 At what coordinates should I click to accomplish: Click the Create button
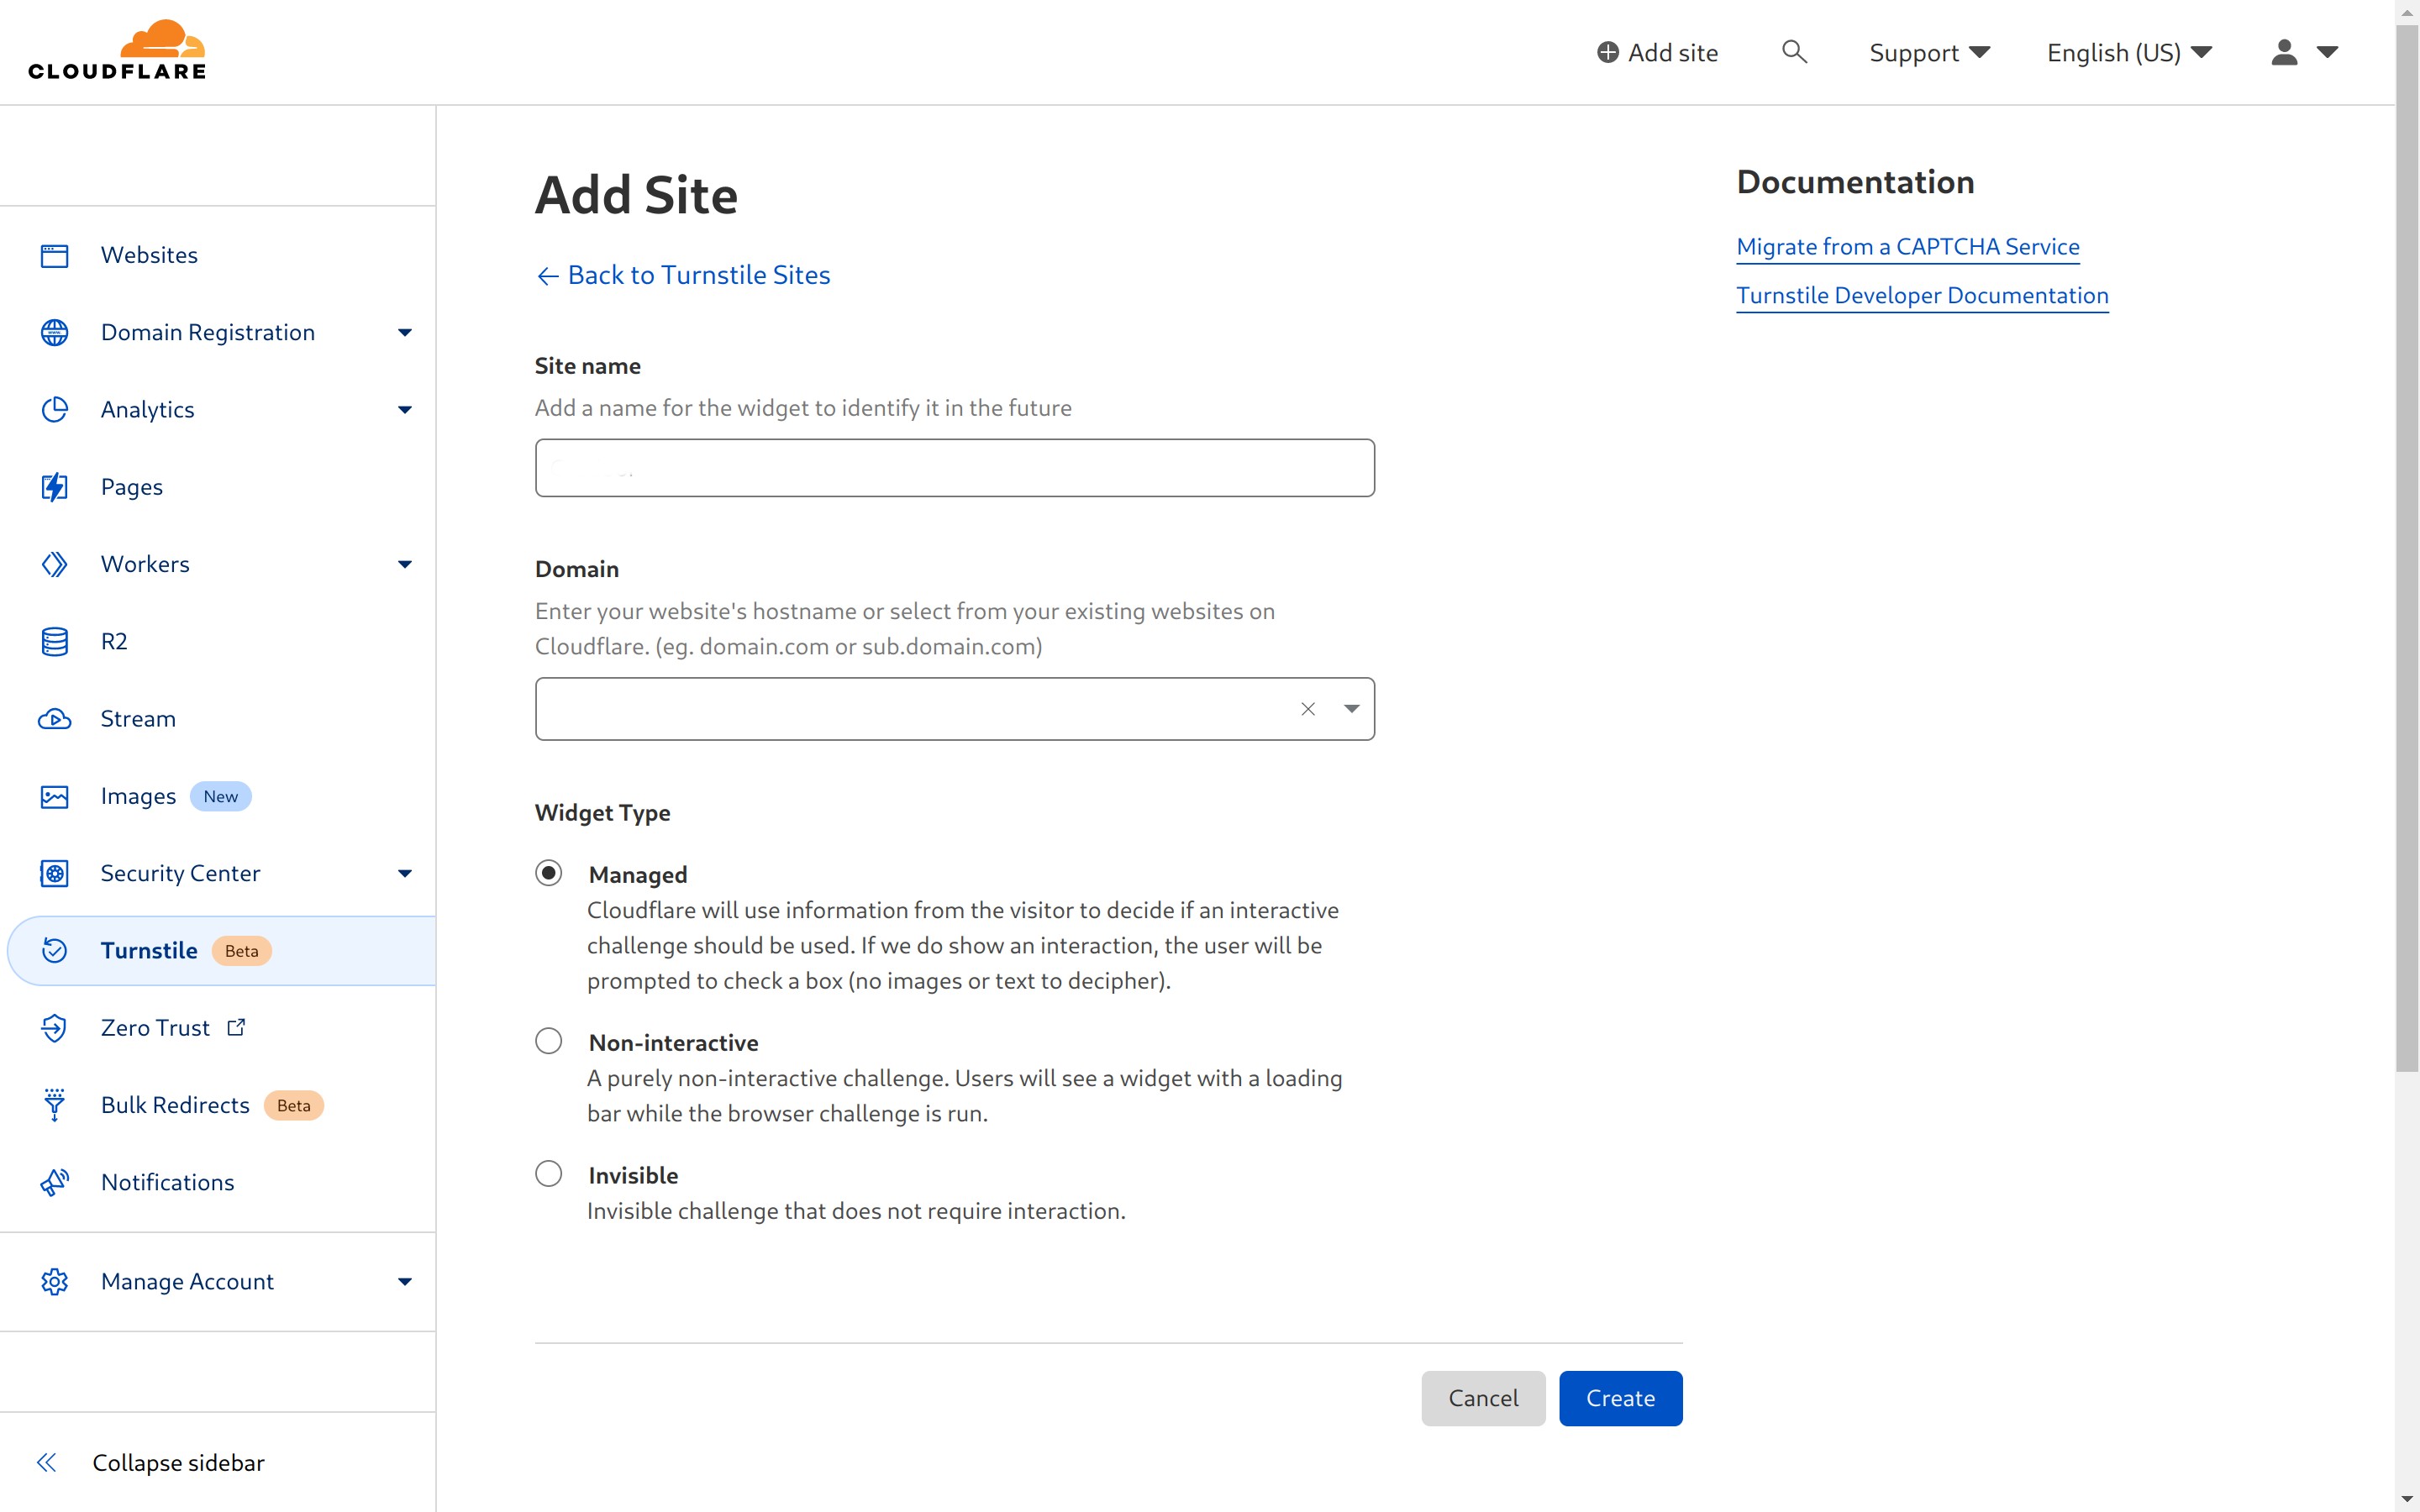[x=1620, y=1398]
